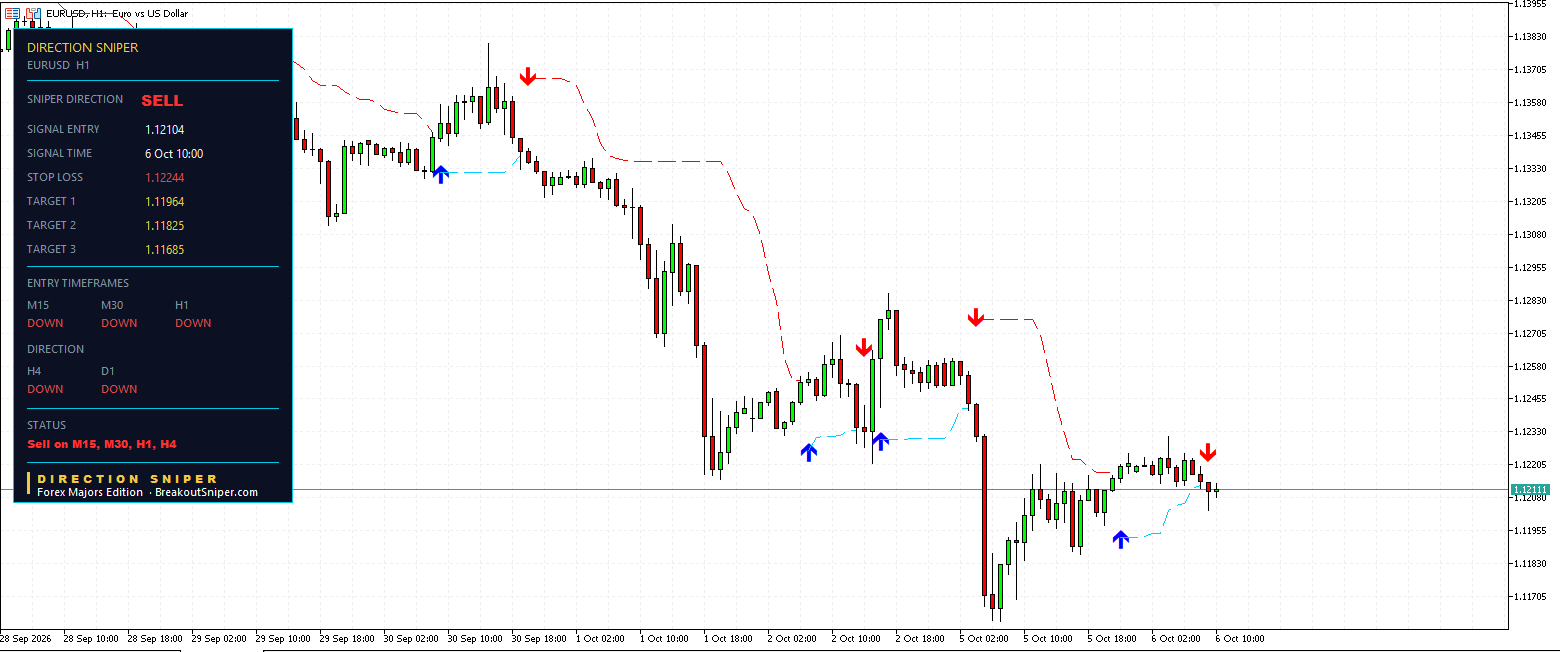
Task: Click the DOWN status under M15
Action: coord(45,323)
